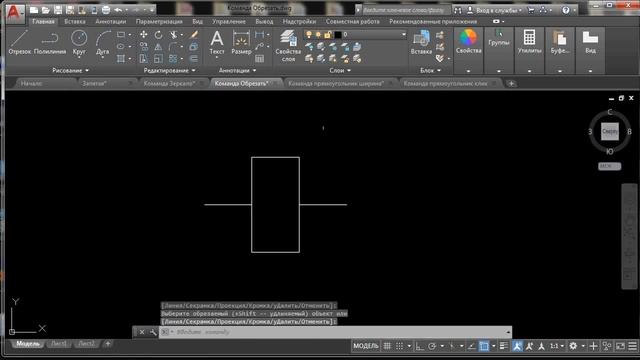The image size is (640, 360).
Task: Expand the Редактирование panel
Action: tap(169, 71)
